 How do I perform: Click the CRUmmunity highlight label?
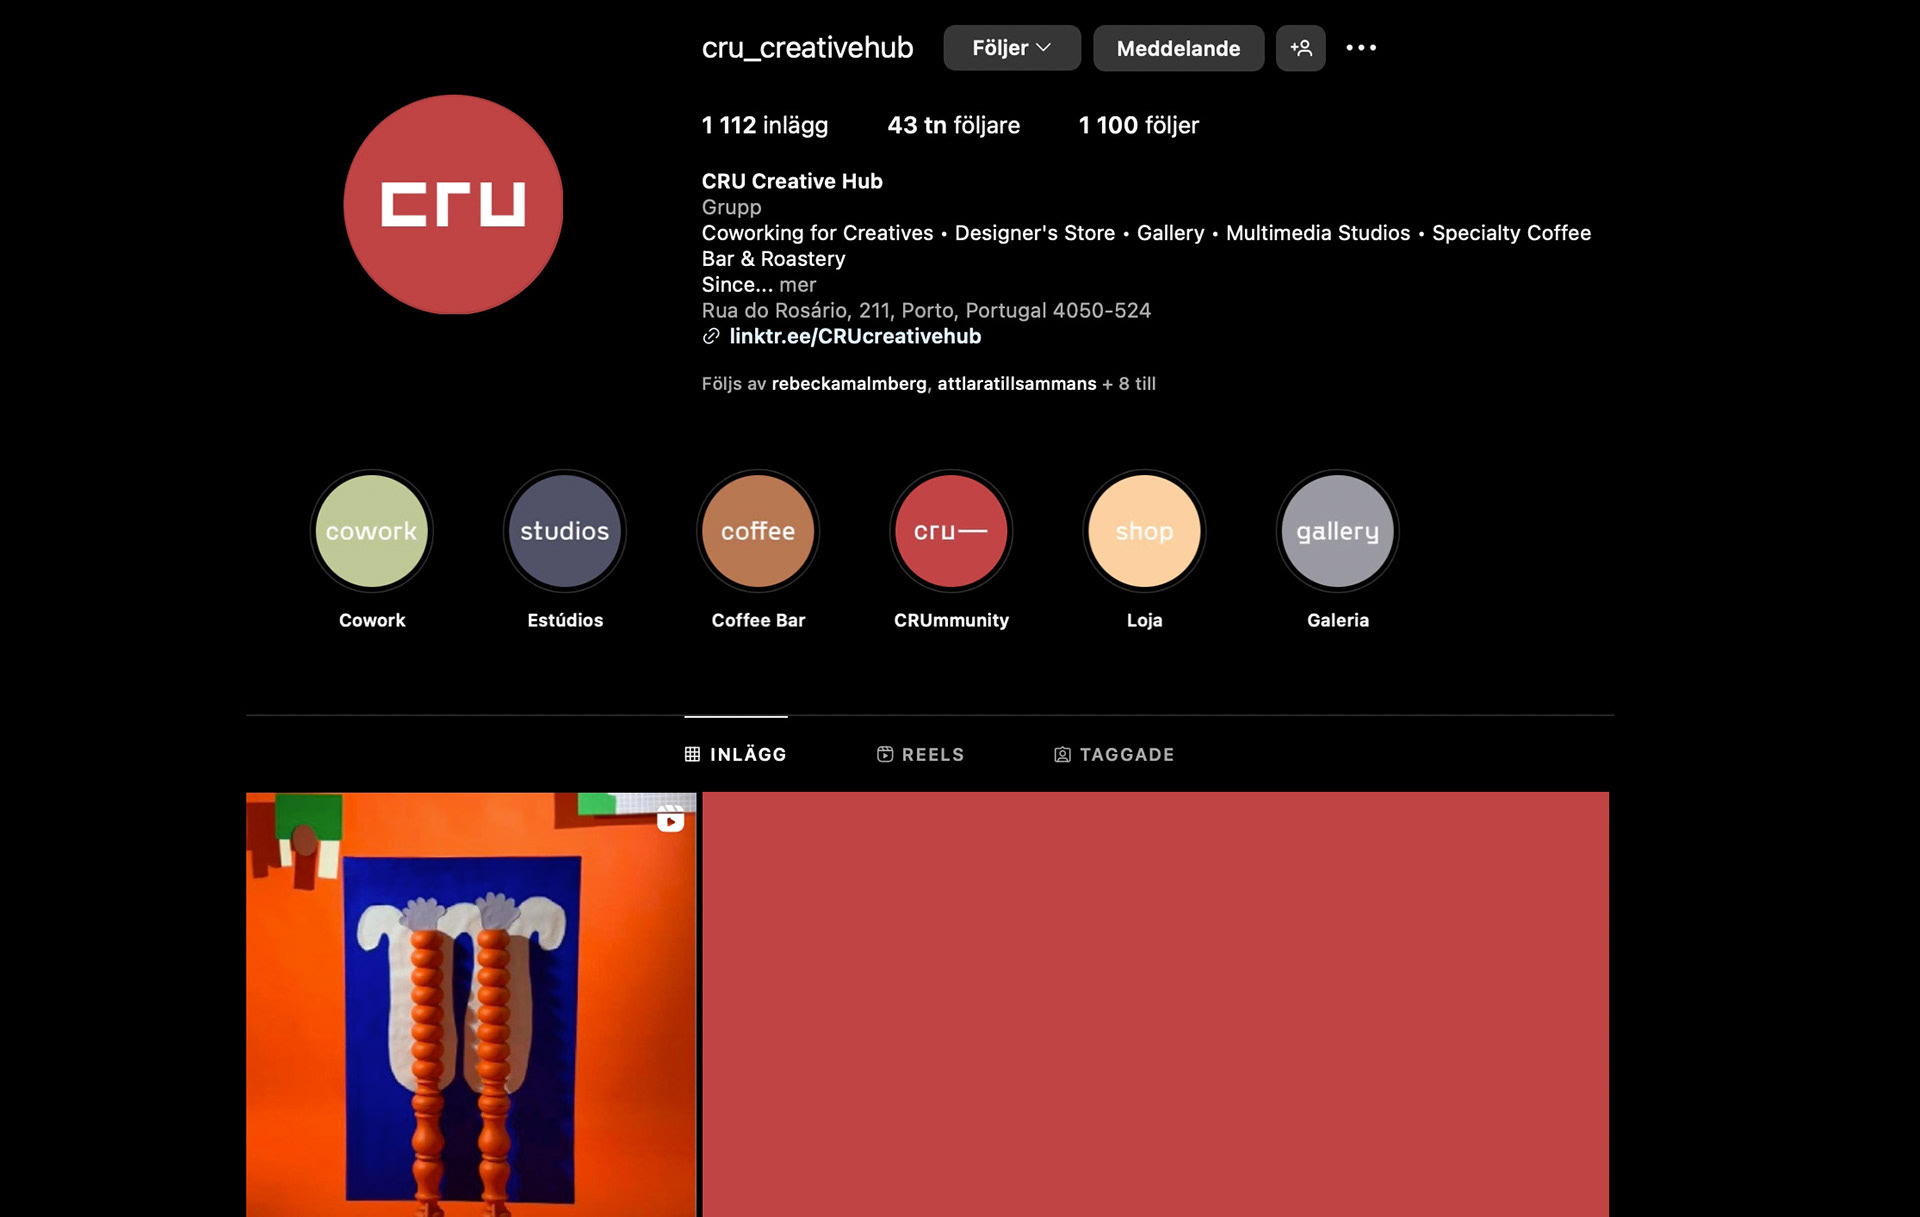click(x=951, y=620)
